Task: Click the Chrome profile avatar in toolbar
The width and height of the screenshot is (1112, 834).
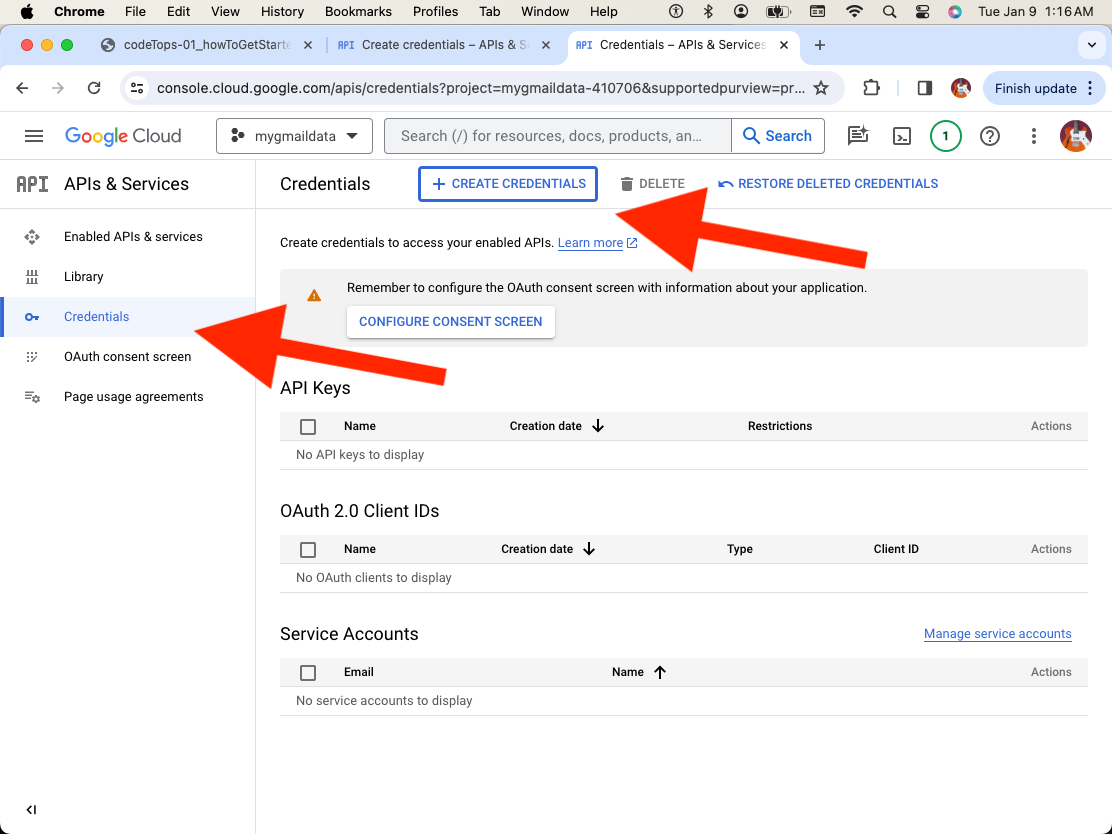Action: point(961,88)
